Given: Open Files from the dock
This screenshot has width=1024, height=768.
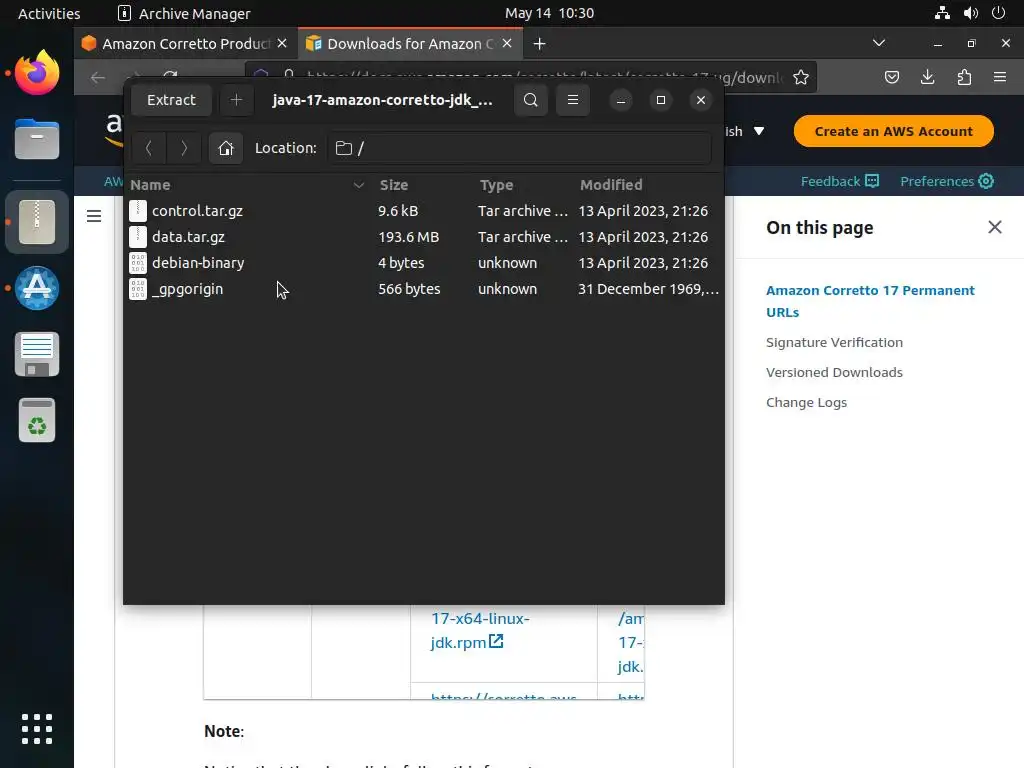Looking at the screenshot, I should click(37, 139).
